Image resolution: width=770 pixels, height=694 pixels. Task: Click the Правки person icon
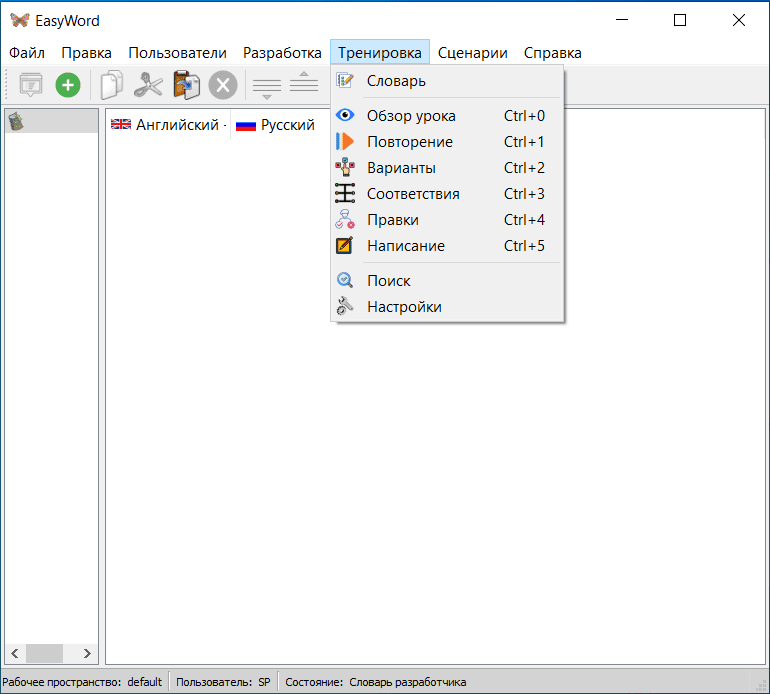(345, 219)
